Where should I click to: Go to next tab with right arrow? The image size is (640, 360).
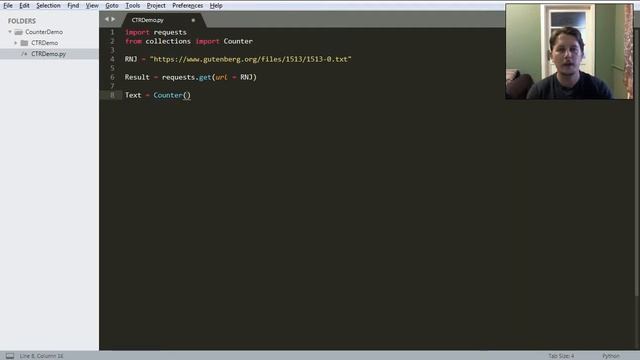point(113,19)
